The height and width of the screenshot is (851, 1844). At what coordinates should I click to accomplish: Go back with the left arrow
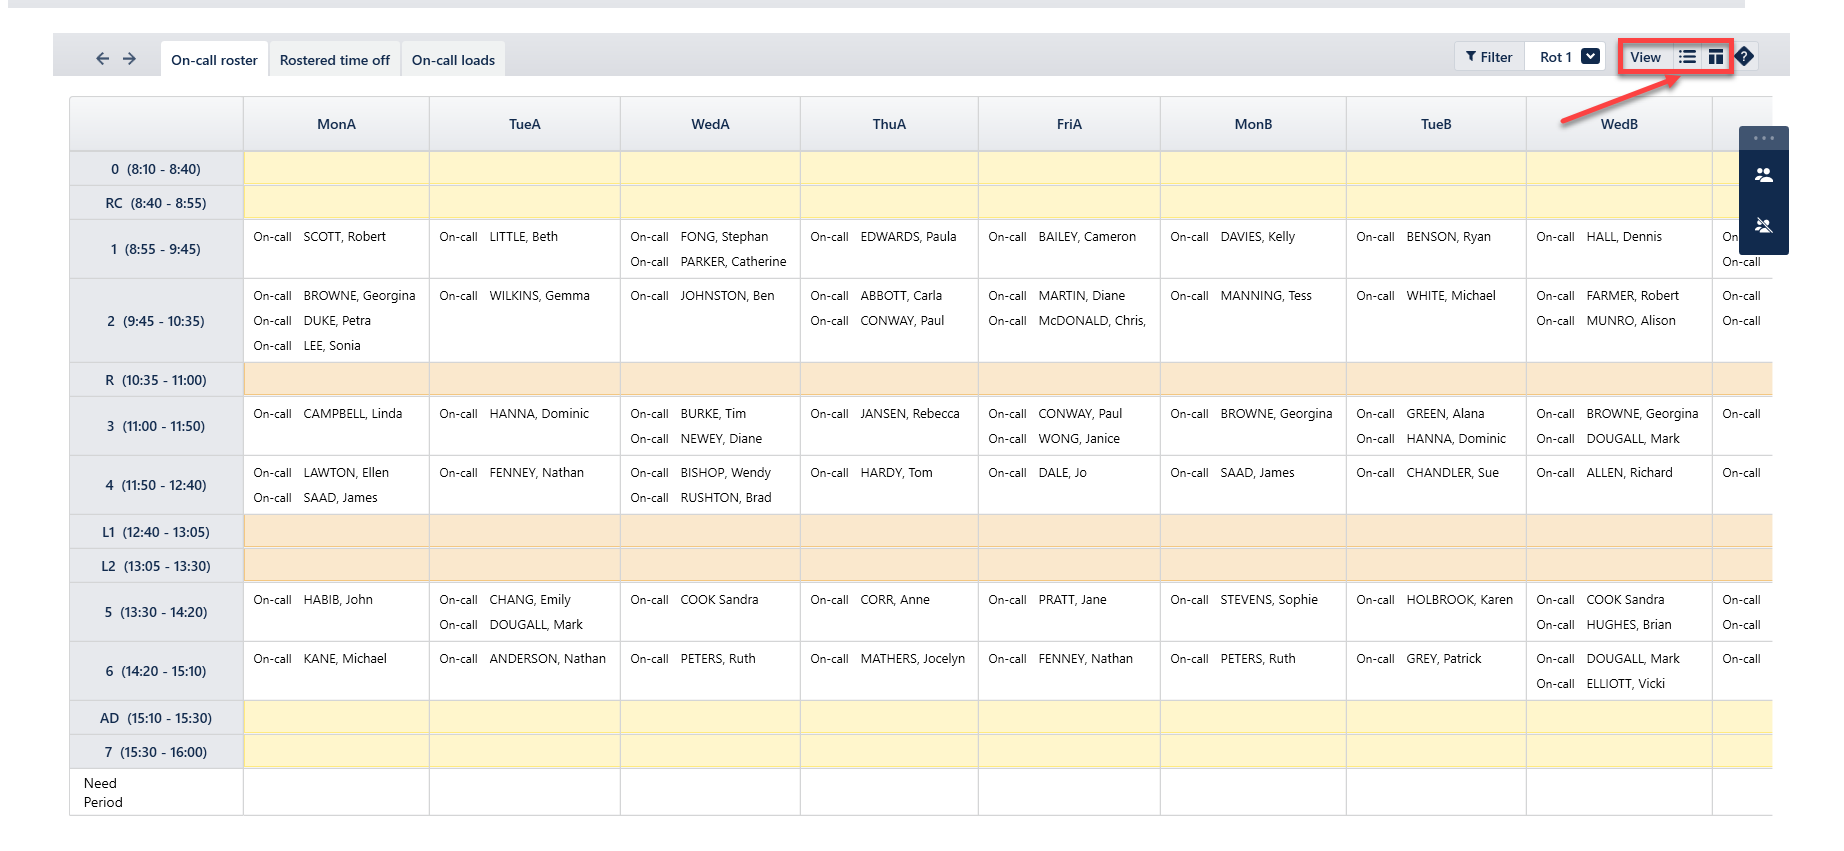pyautogui.click(x=102, y=59)
